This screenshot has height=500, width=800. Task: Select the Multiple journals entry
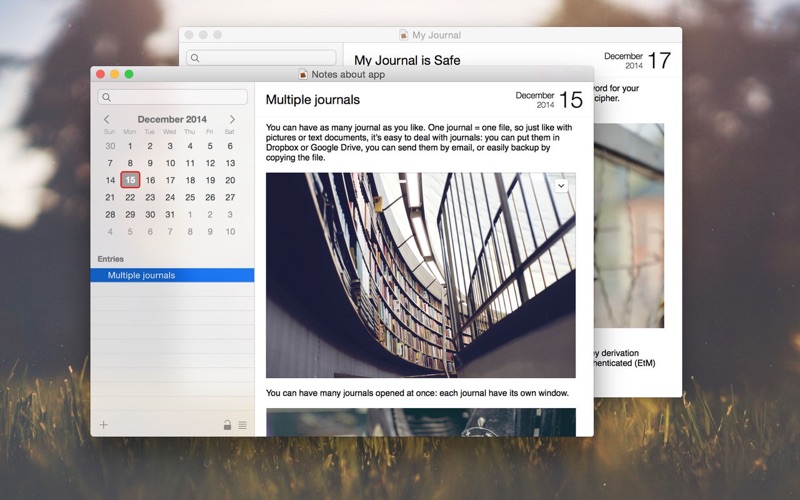[172, 275]
